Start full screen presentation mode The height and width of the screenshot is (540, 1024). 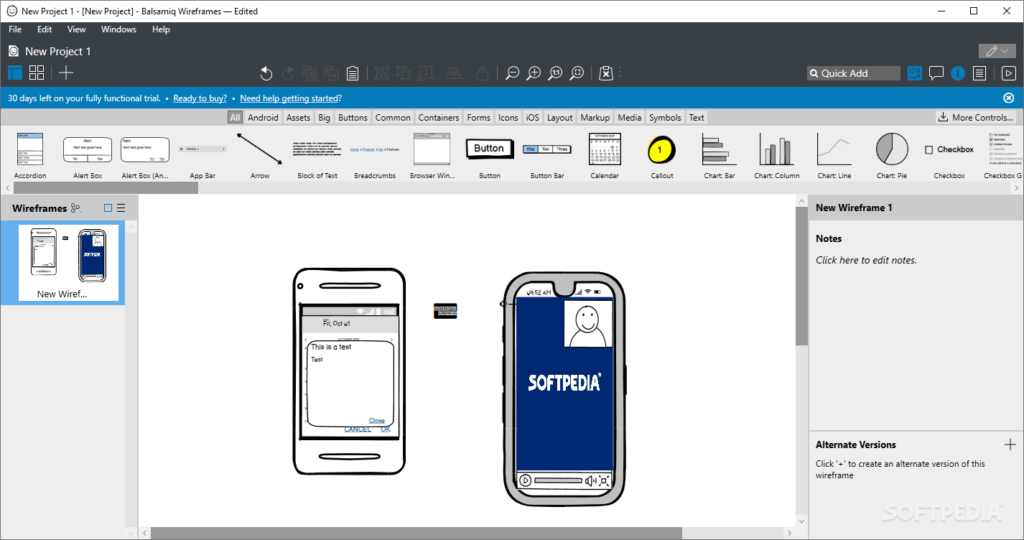click(x=1009, y=73)
